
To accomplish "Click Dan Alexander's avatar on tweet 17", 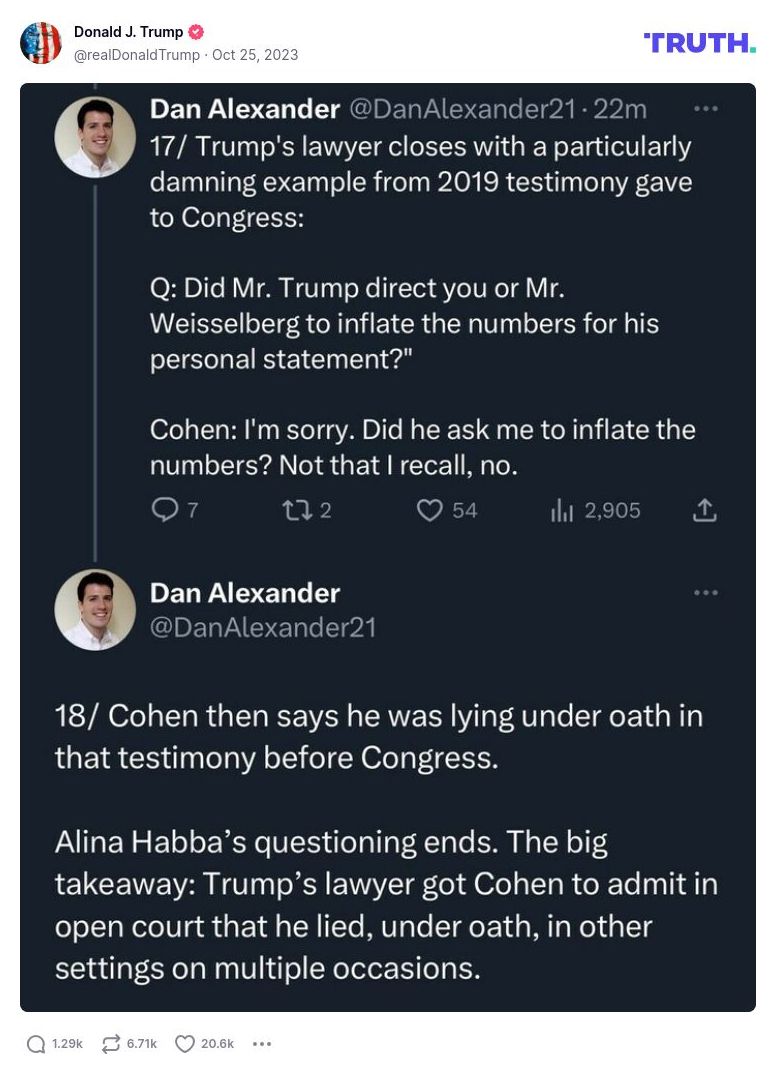I will (x=95, y=137).
